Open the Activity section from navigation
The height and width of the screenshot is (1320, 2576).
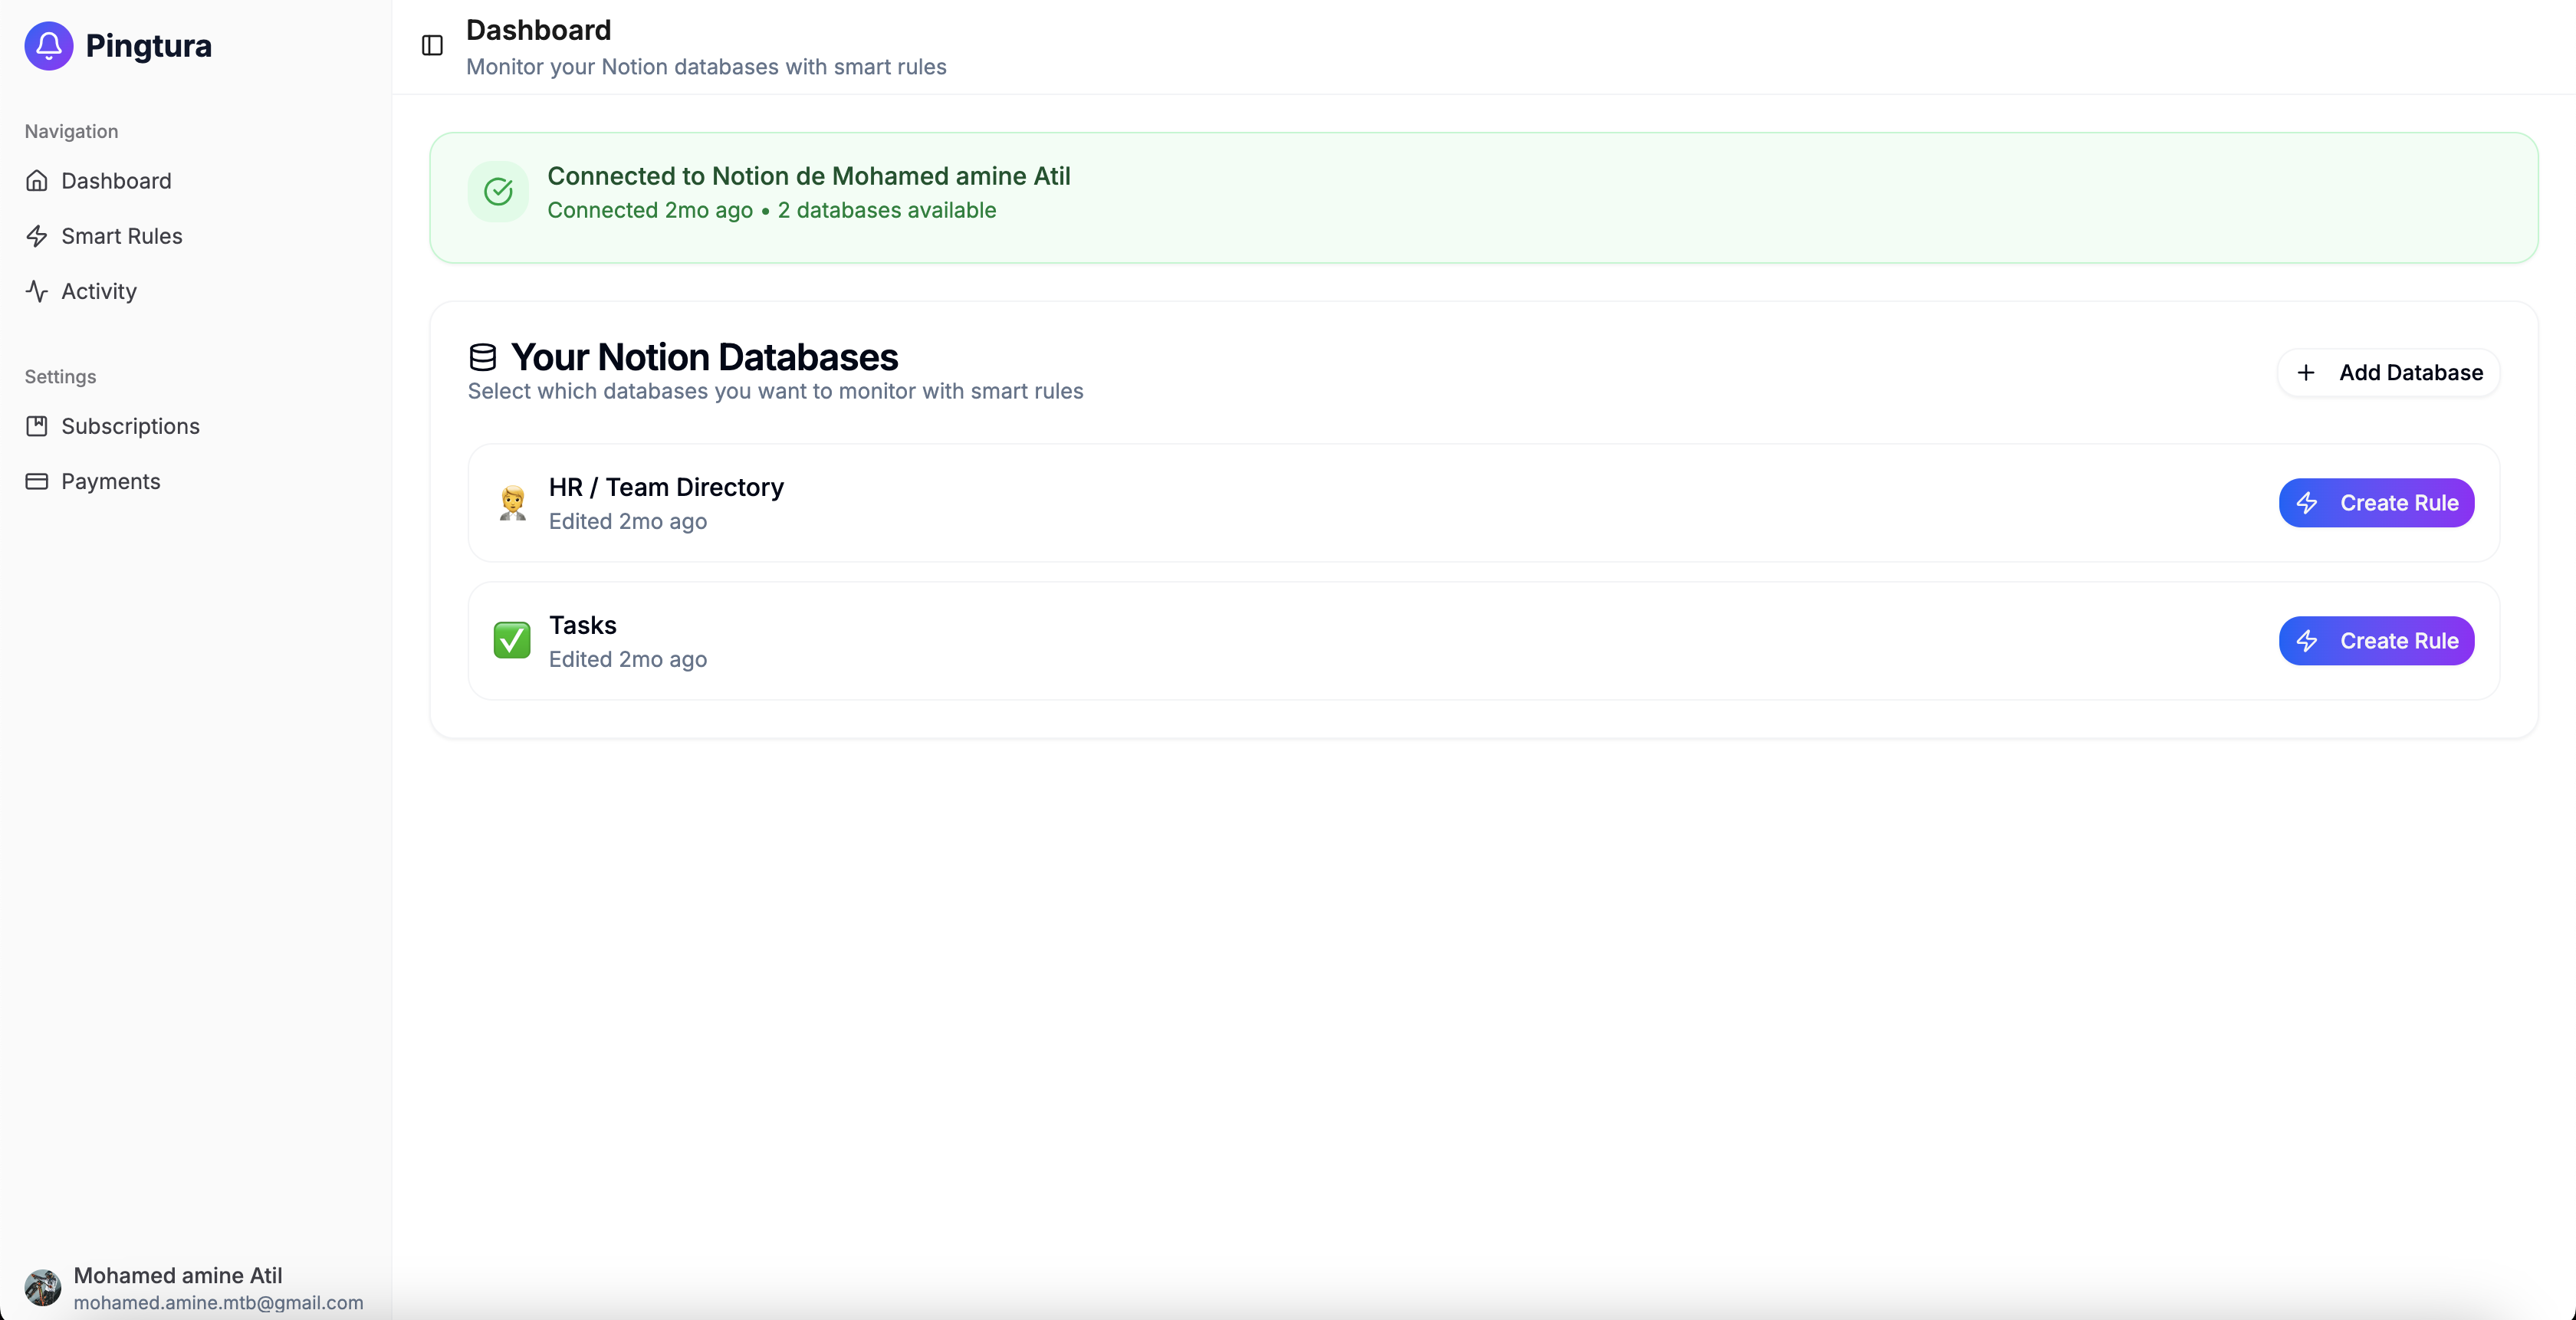[98, 291]
